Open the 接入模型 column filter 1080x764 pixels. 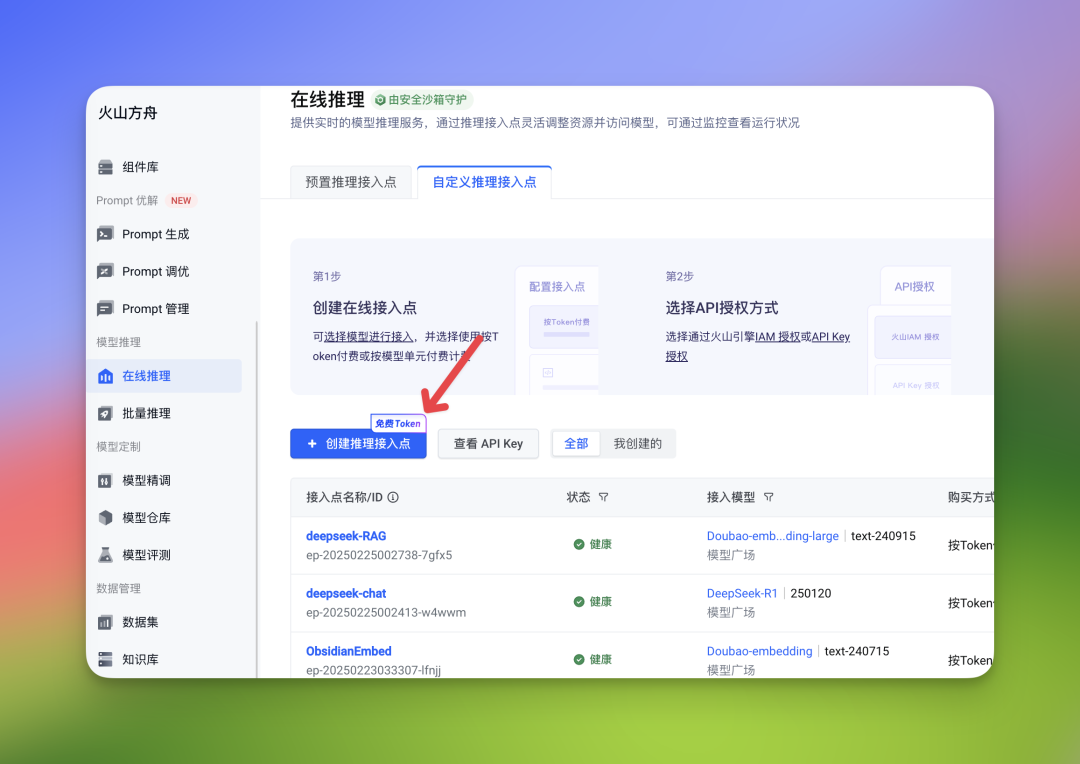point(768,497)
